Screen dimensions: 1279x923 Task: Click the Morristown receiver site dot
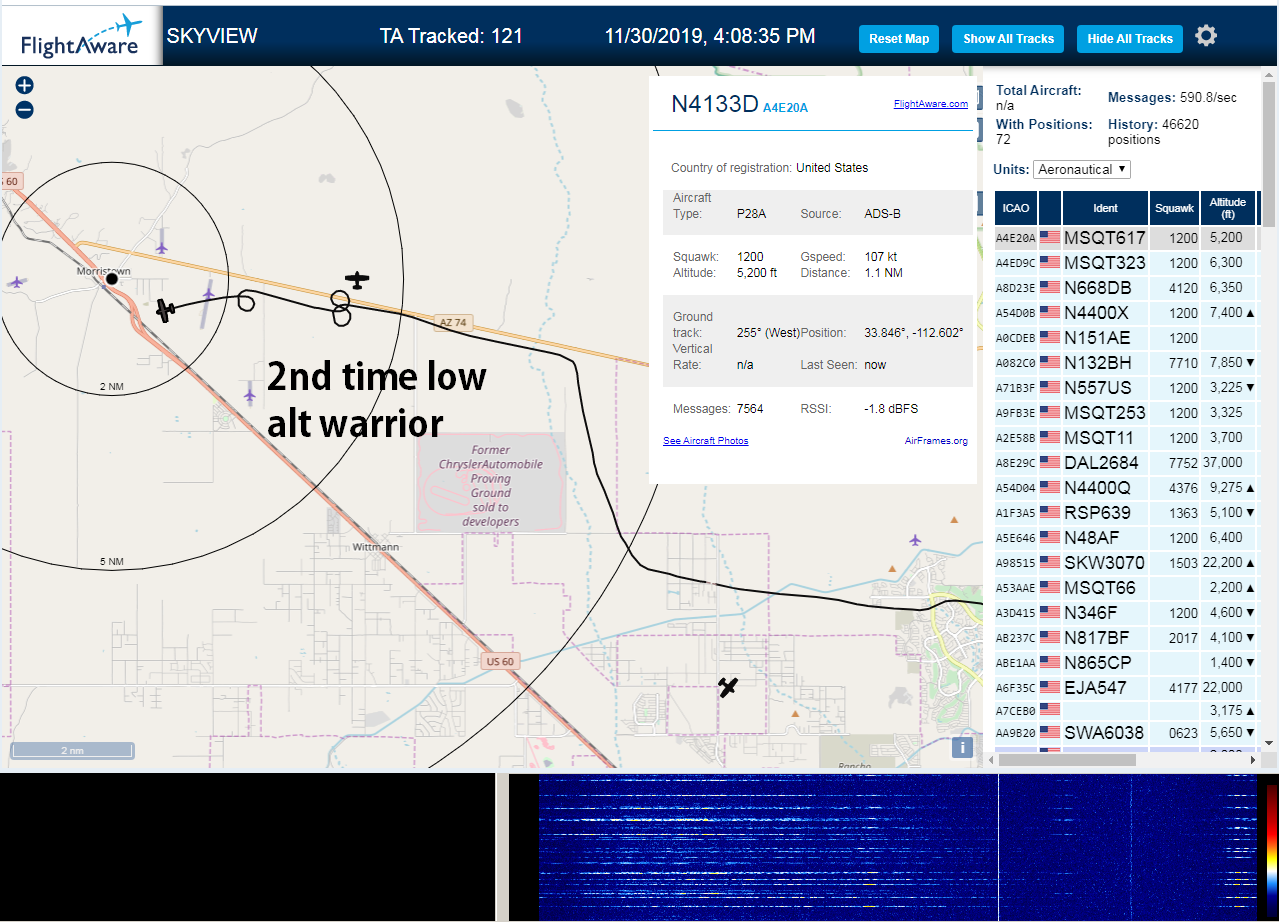coord(112,279)
